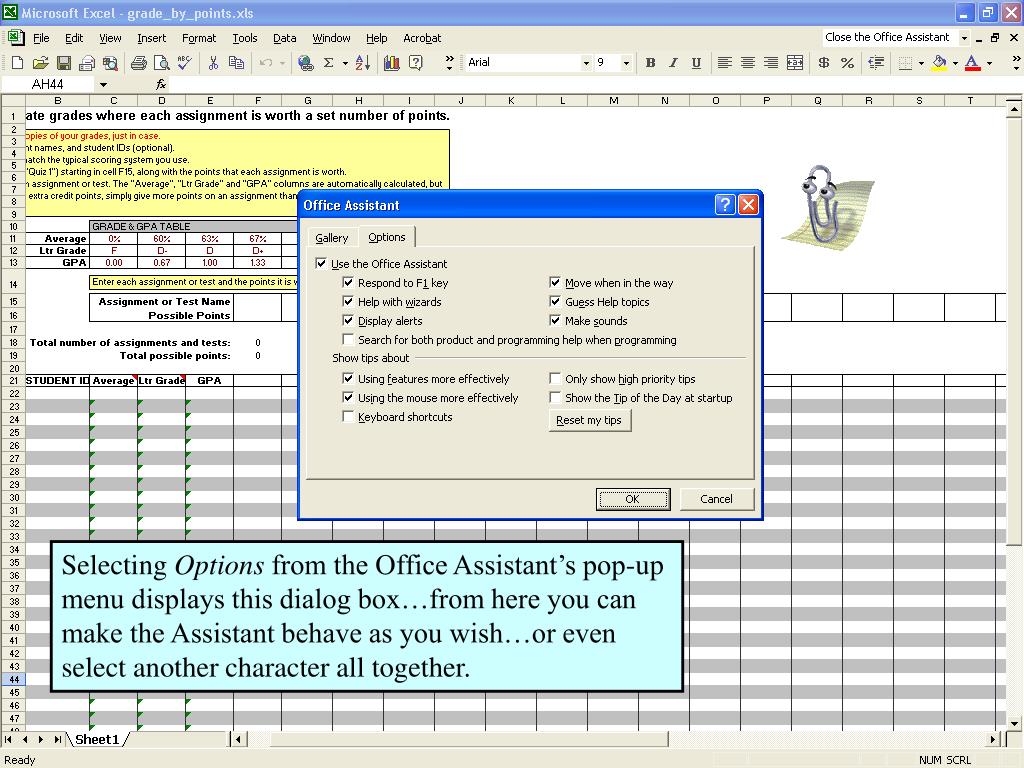The image size is (1024, 768).
Task: Select the Sheet1 worksheet tab
Action: pos(97,739)
